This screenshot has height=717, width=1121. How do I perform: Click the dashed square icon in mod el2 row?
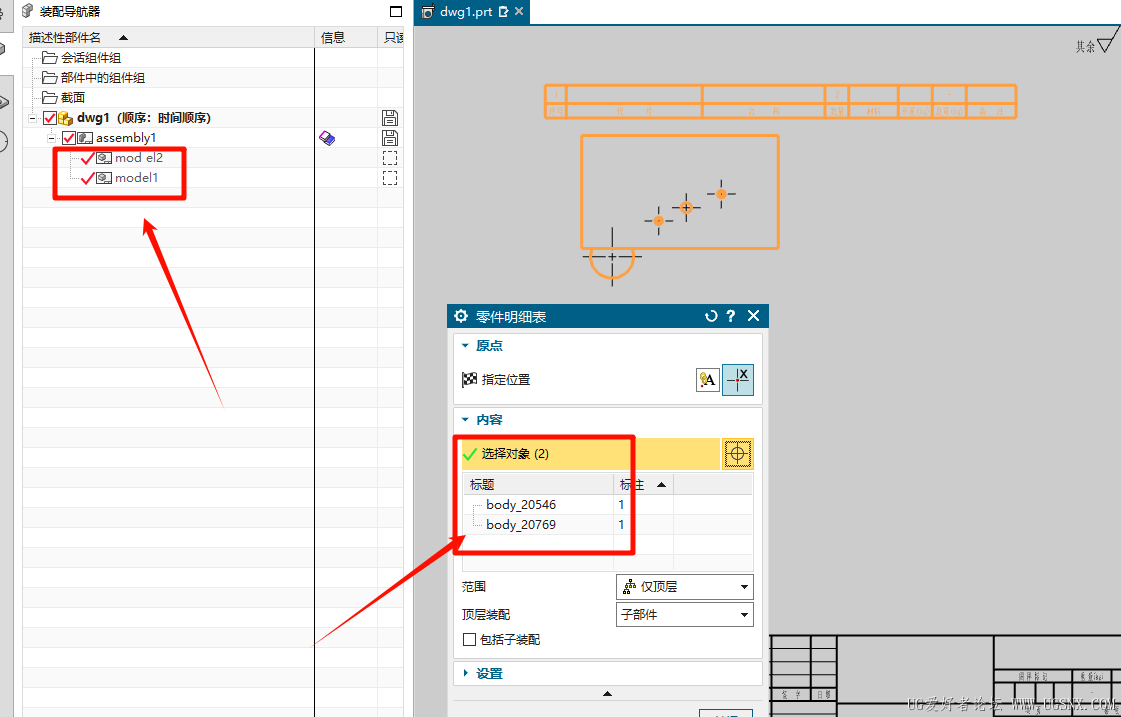point(390,158)
